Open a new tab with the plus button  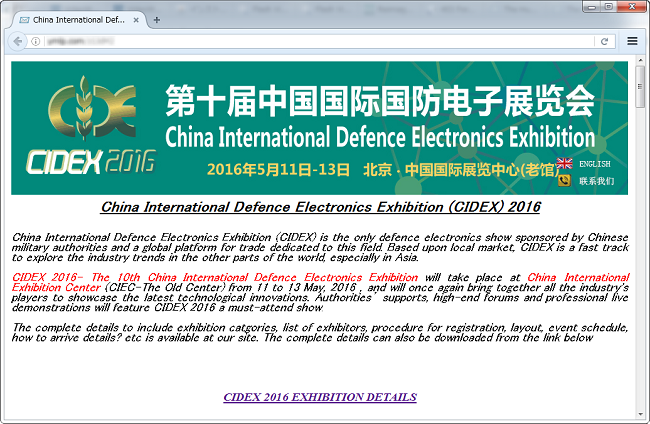point(157,19)
